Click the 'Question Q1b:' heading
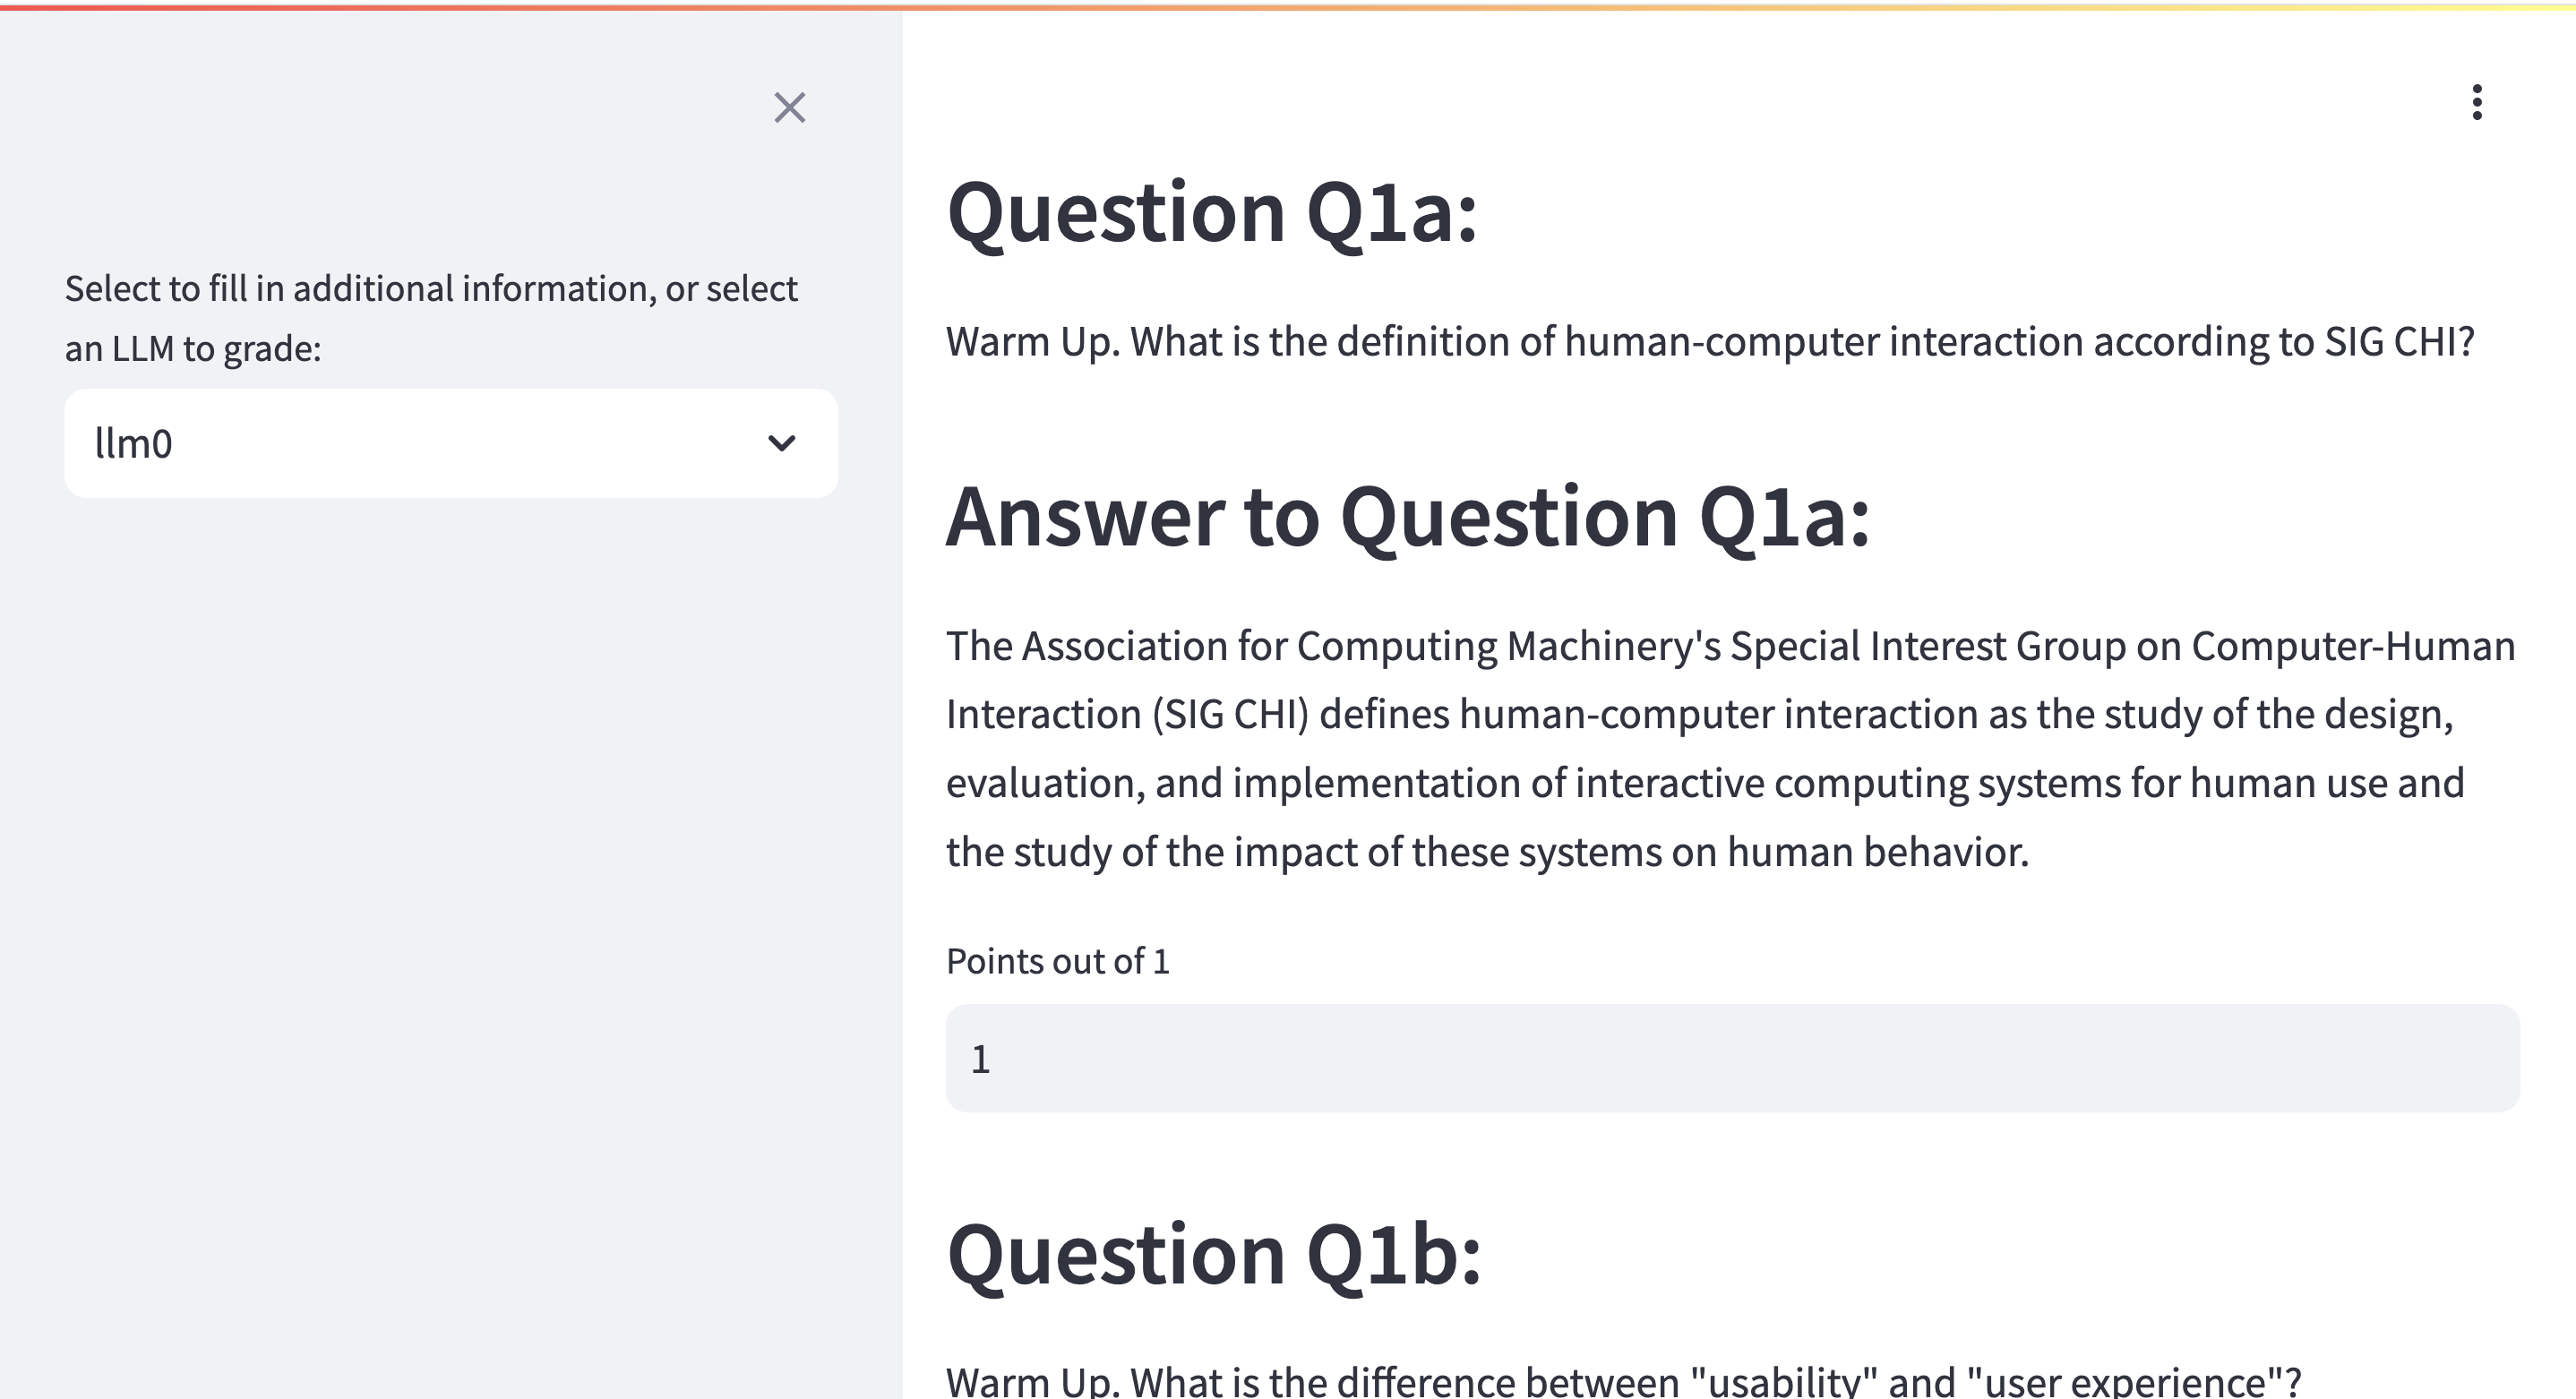Screen dimensions: 2576x1399 click(x=1213, y=1255)
